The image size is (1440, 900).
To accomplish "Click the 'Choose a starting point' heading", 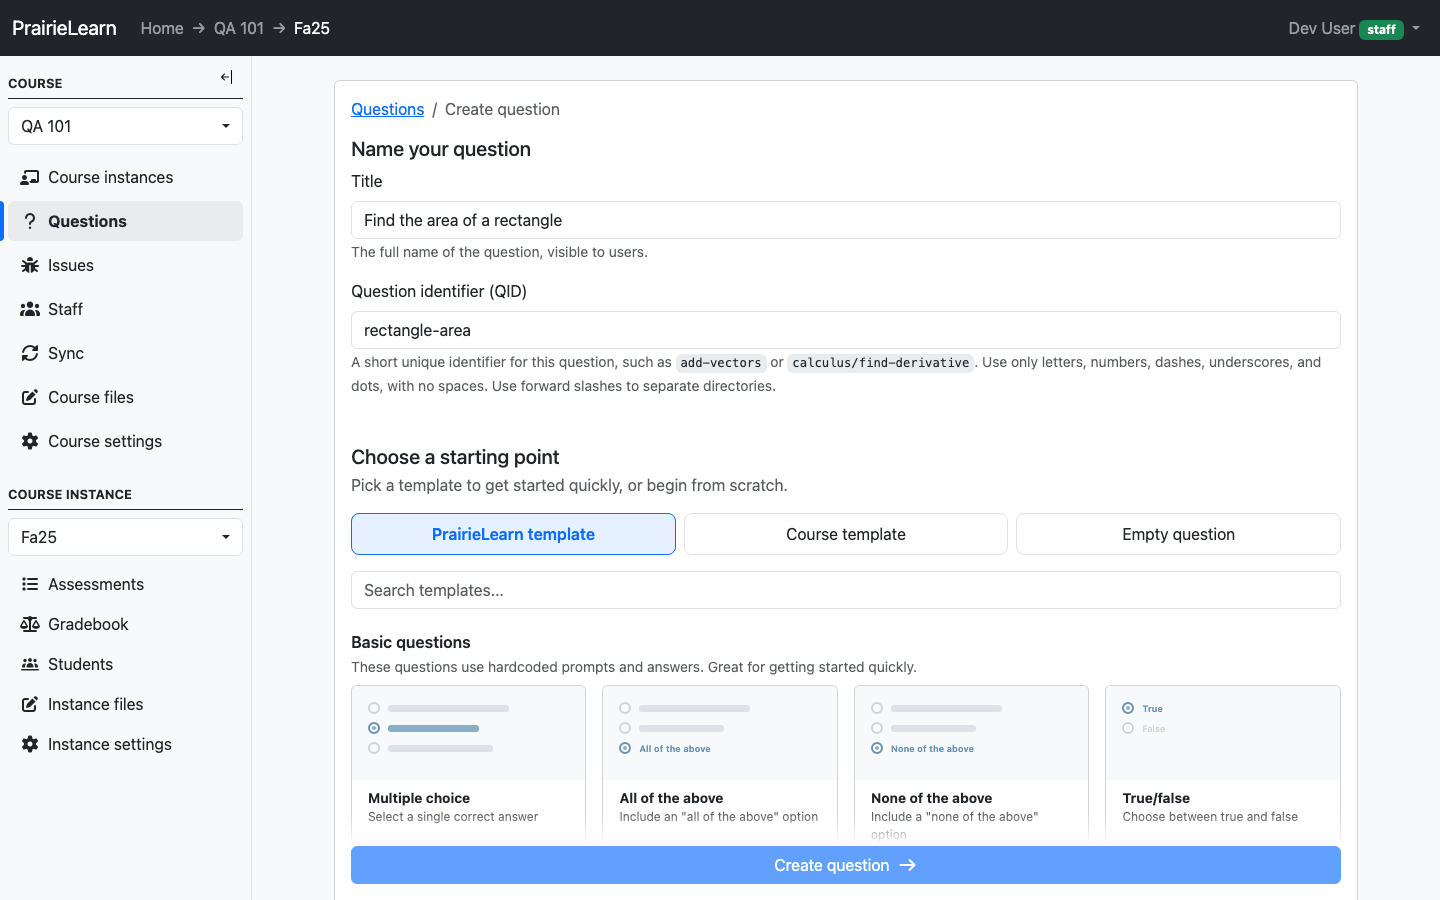I will 455,457.
